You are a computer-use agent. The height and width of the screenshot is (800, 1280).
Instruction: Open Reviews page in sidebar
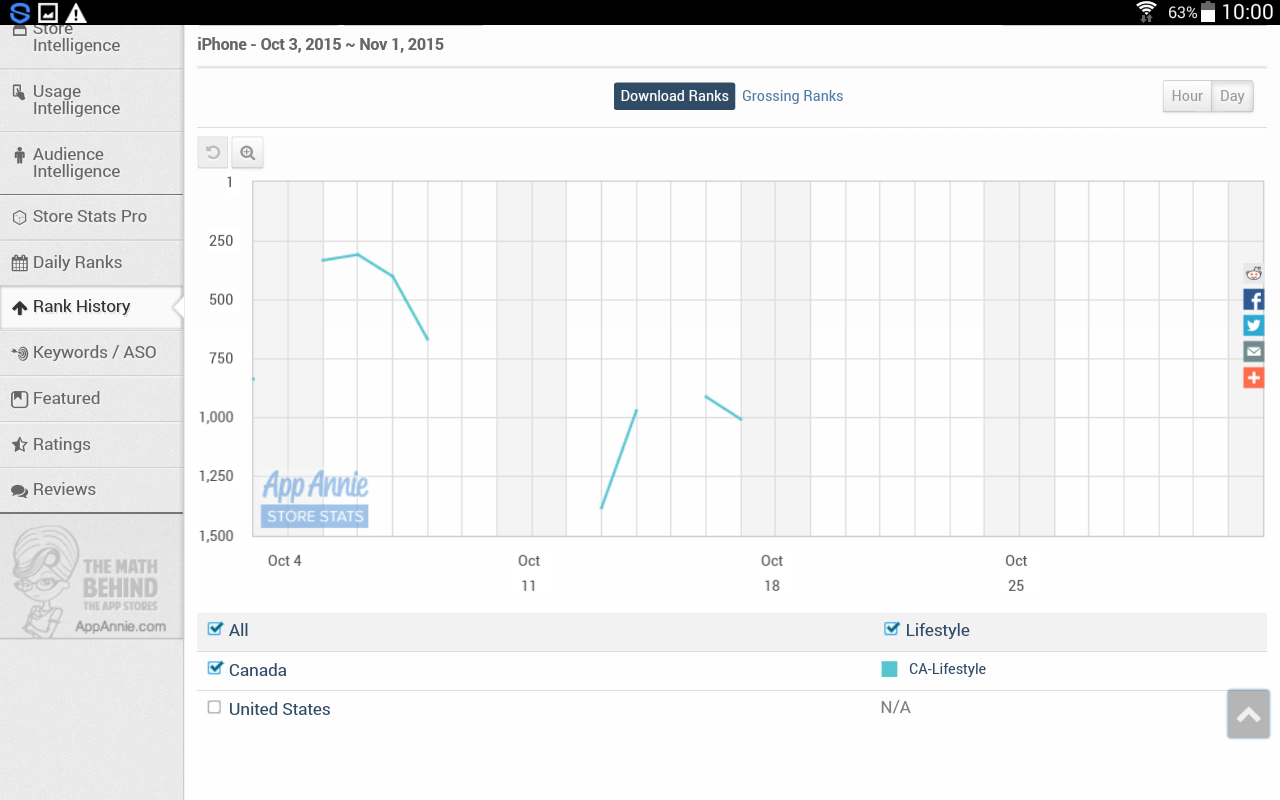[91, 490]
